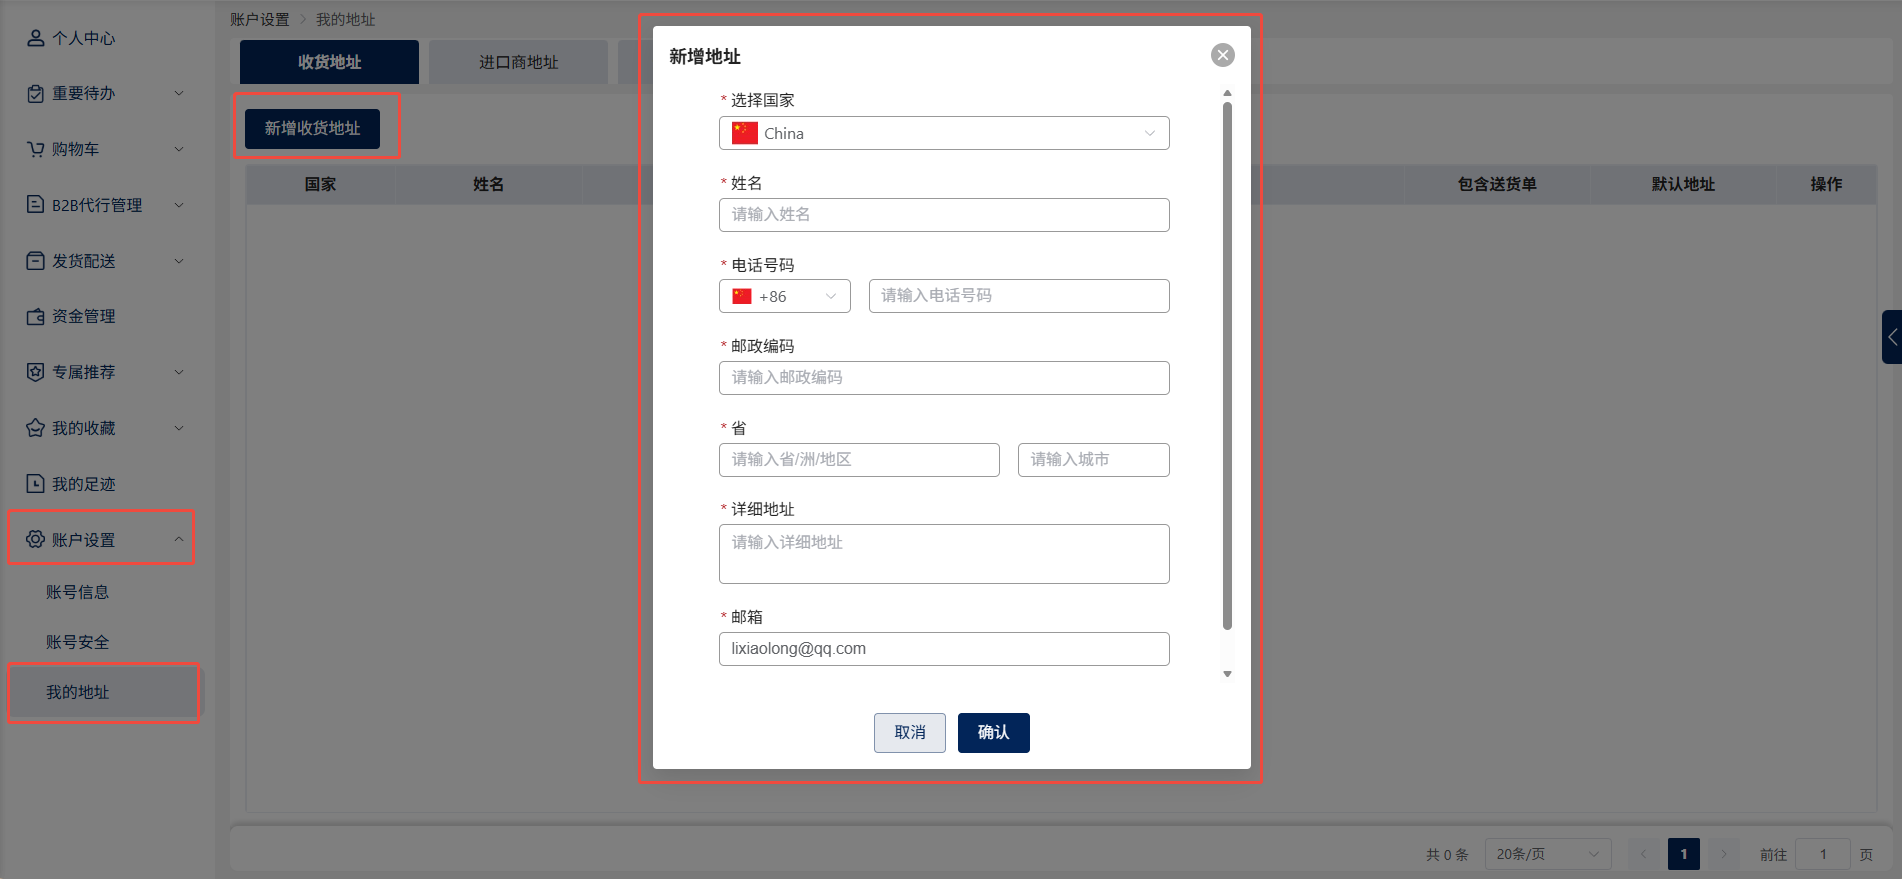Switch to the 进口商地址 tab

[518, 62]
